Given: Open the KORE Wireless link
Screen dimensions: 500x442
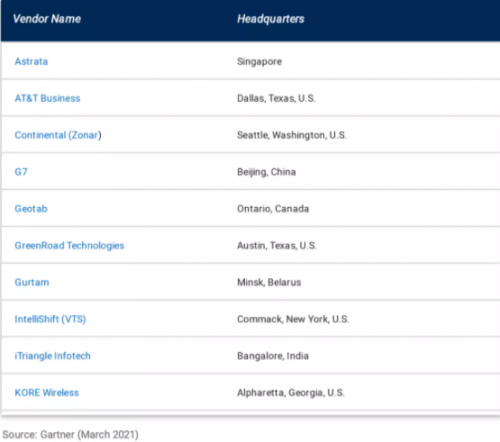Looking at the screenshot, I should [47, 393].
